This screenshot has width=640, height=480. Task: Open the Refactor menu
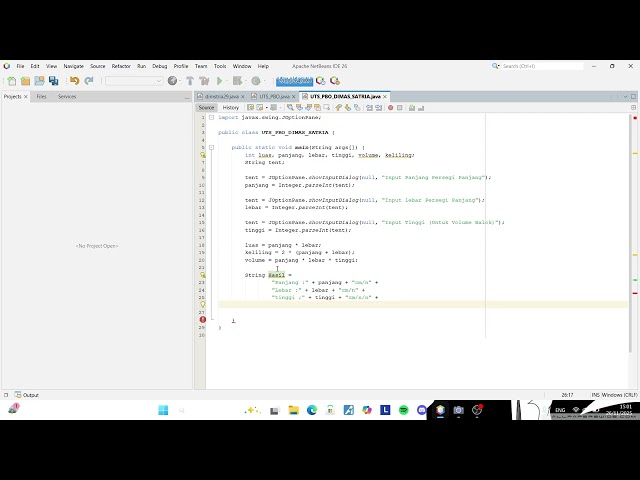coord(121,66)
